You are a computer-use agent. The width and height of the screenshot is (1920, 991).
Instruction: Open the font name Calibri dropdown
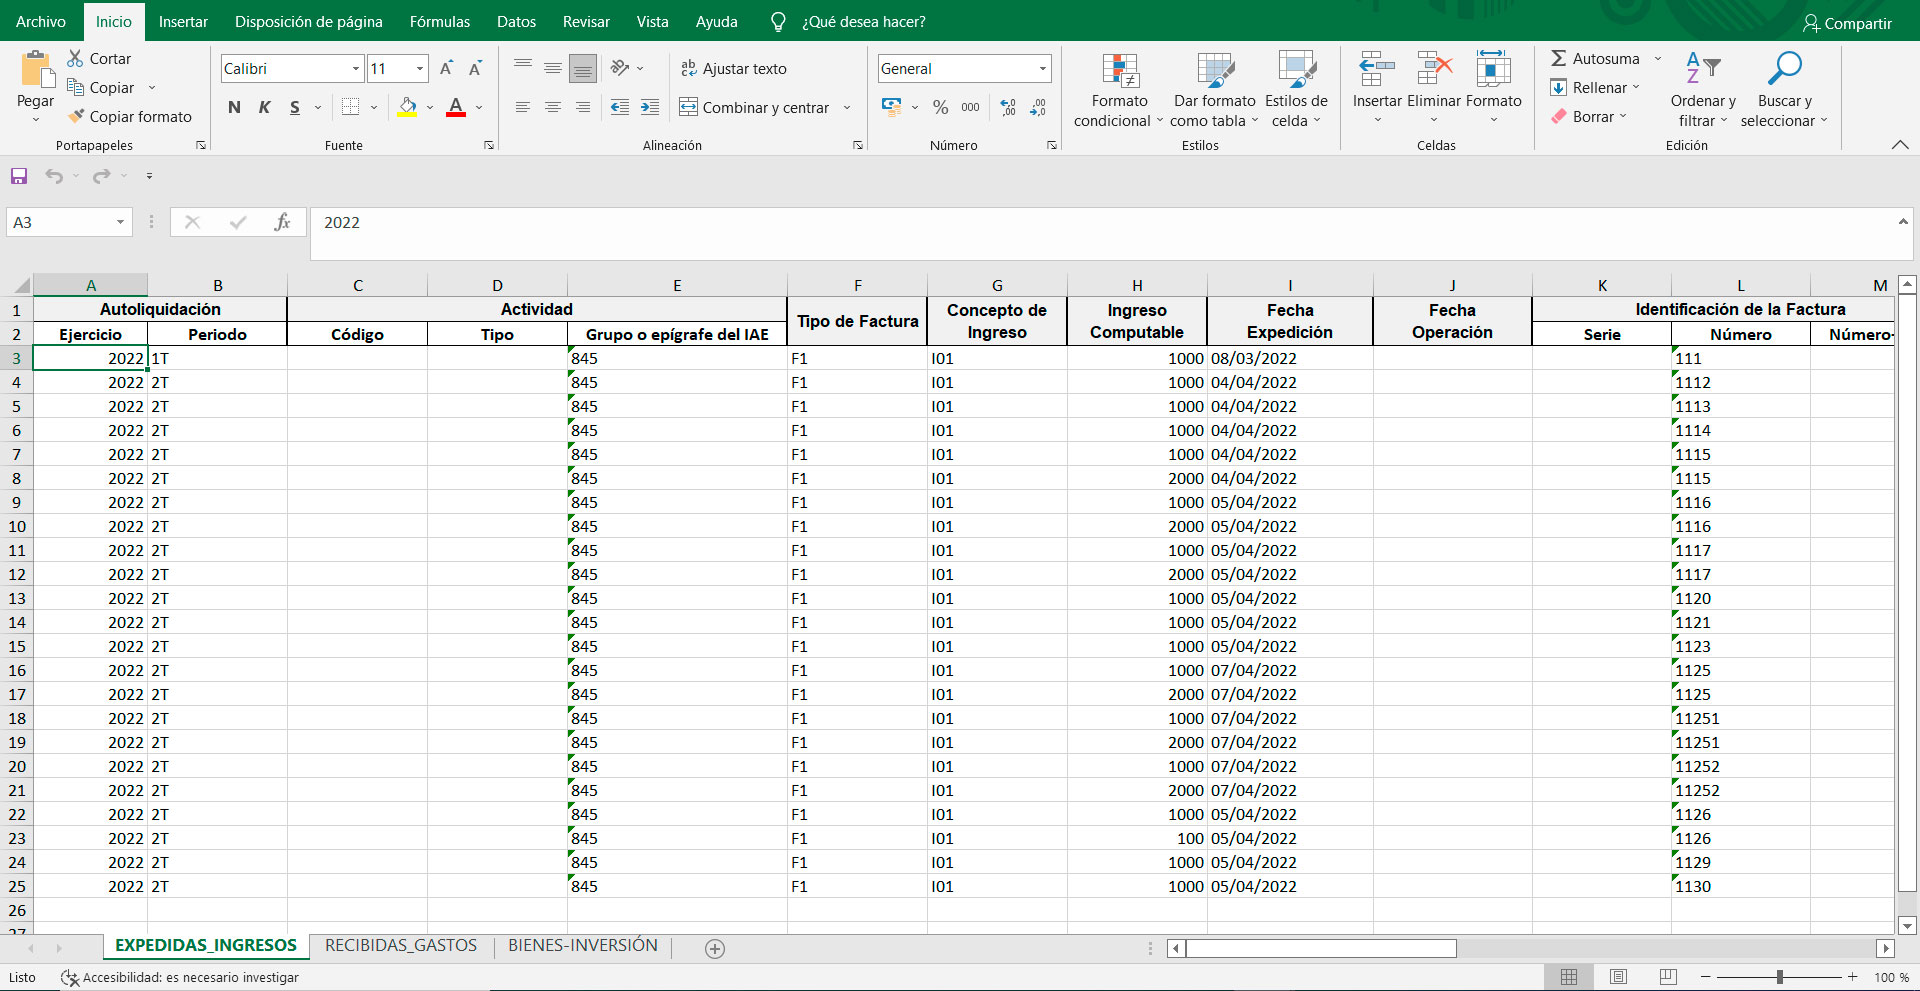pos(356,69)
